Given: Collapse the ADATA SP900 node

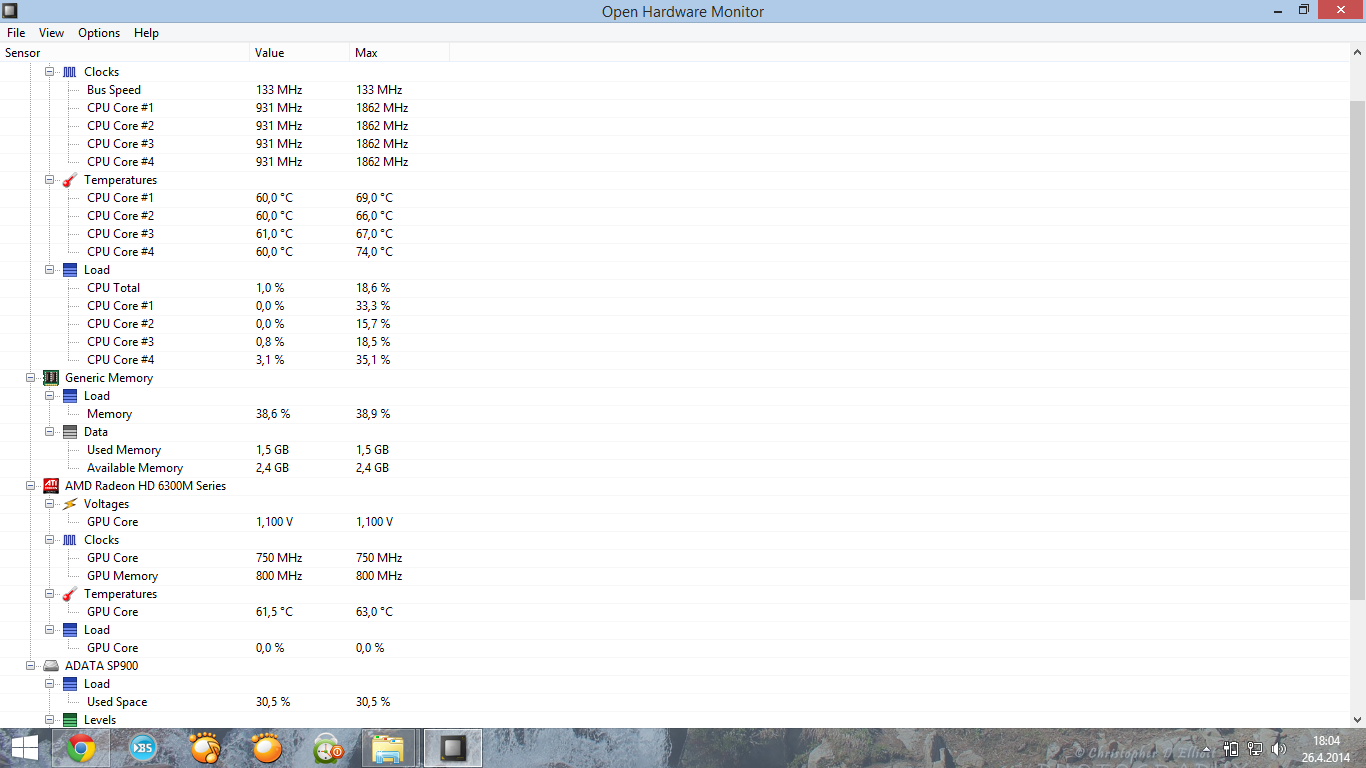Looking at the screenshot, I should 31,666.
